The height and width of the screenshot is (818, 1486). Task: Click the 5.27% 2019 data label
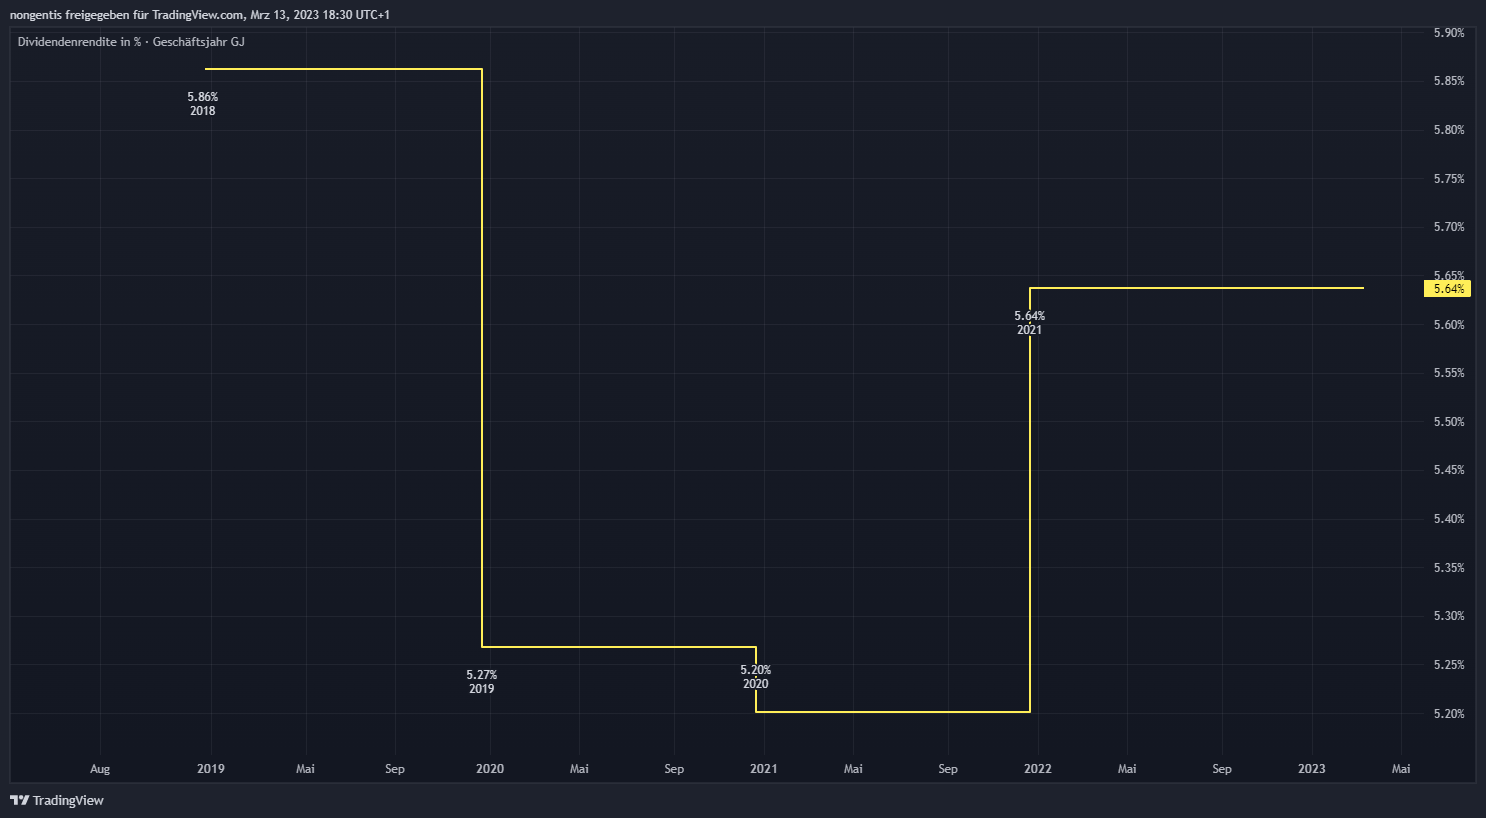tap(482, 682)
